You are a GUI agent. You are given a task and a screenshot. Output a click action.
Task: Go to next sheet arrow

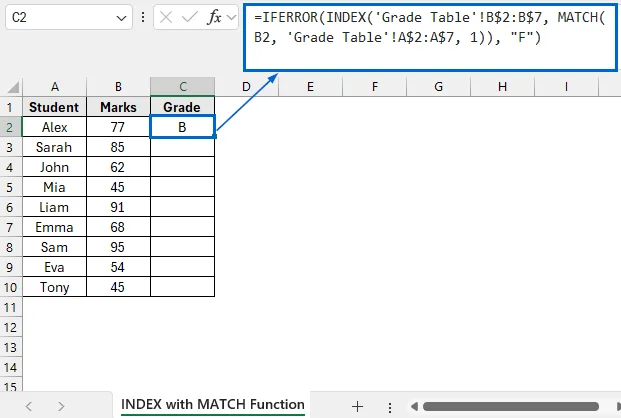61,406
